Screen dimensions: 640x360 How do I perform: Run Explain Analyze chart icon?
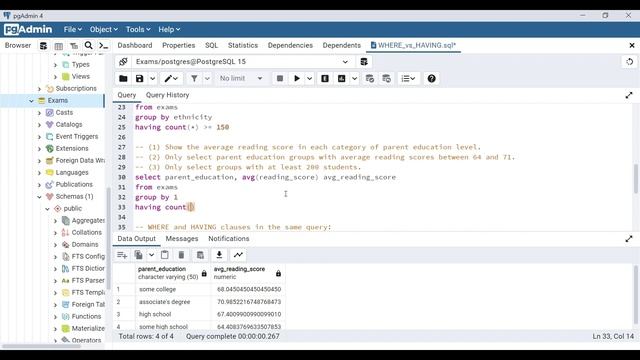pos(342,78)
